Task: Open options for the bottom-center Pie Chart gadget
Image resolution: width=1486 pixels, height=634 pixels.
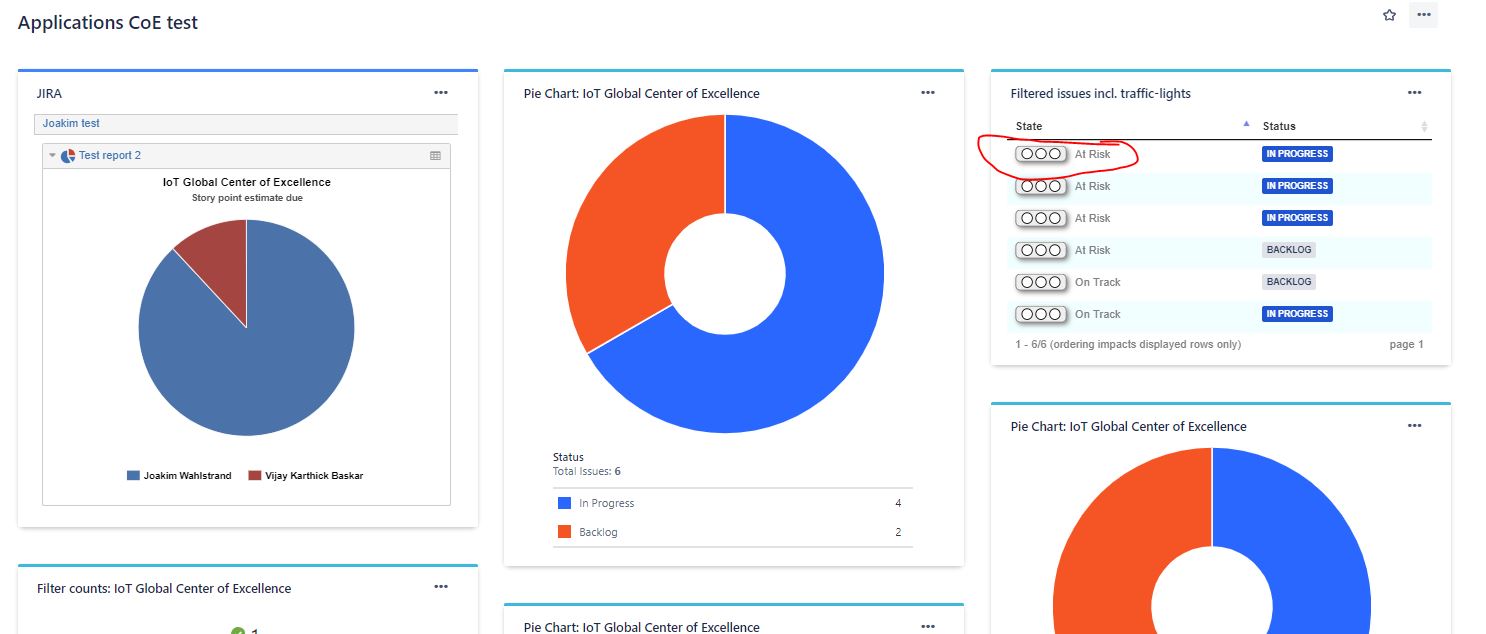Action: pos(928,626)
